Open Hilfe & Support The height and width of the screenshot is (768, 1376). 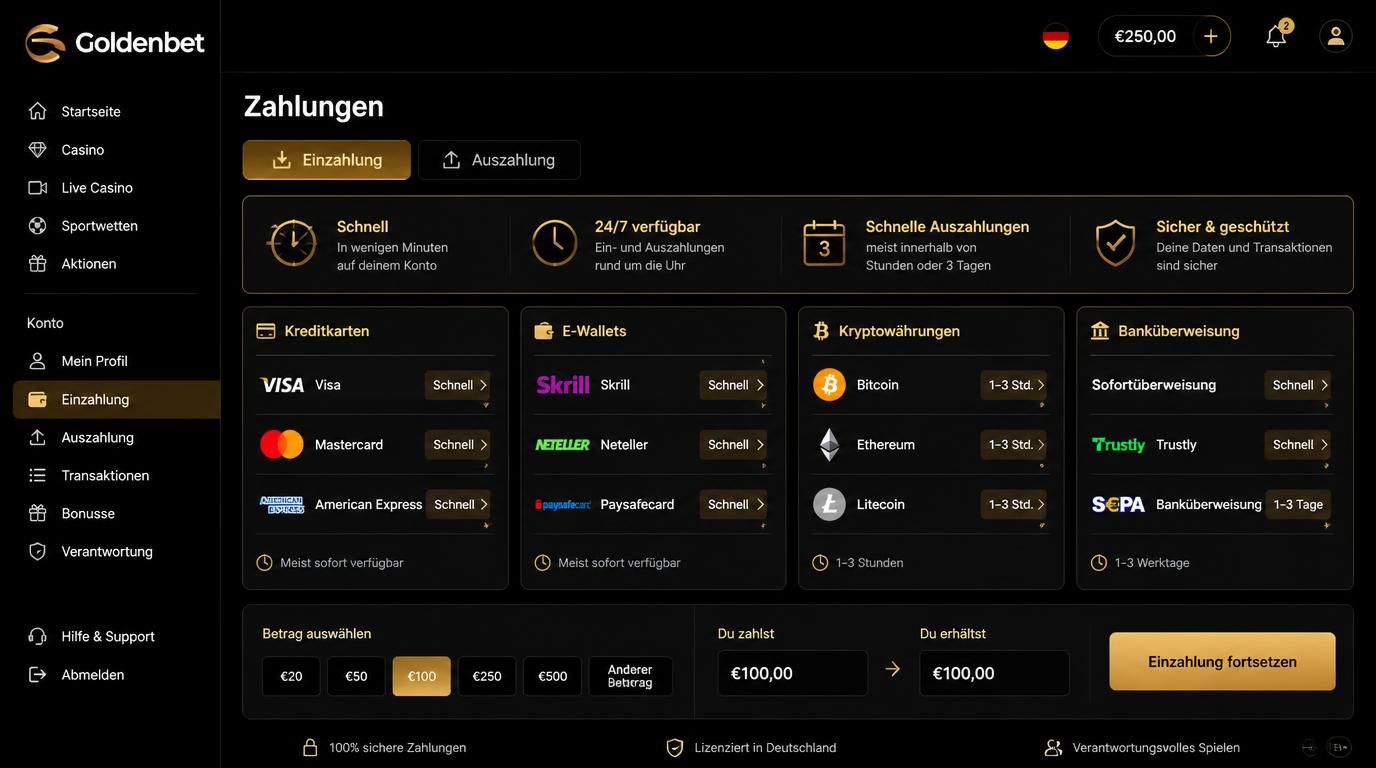pos(110,636)
